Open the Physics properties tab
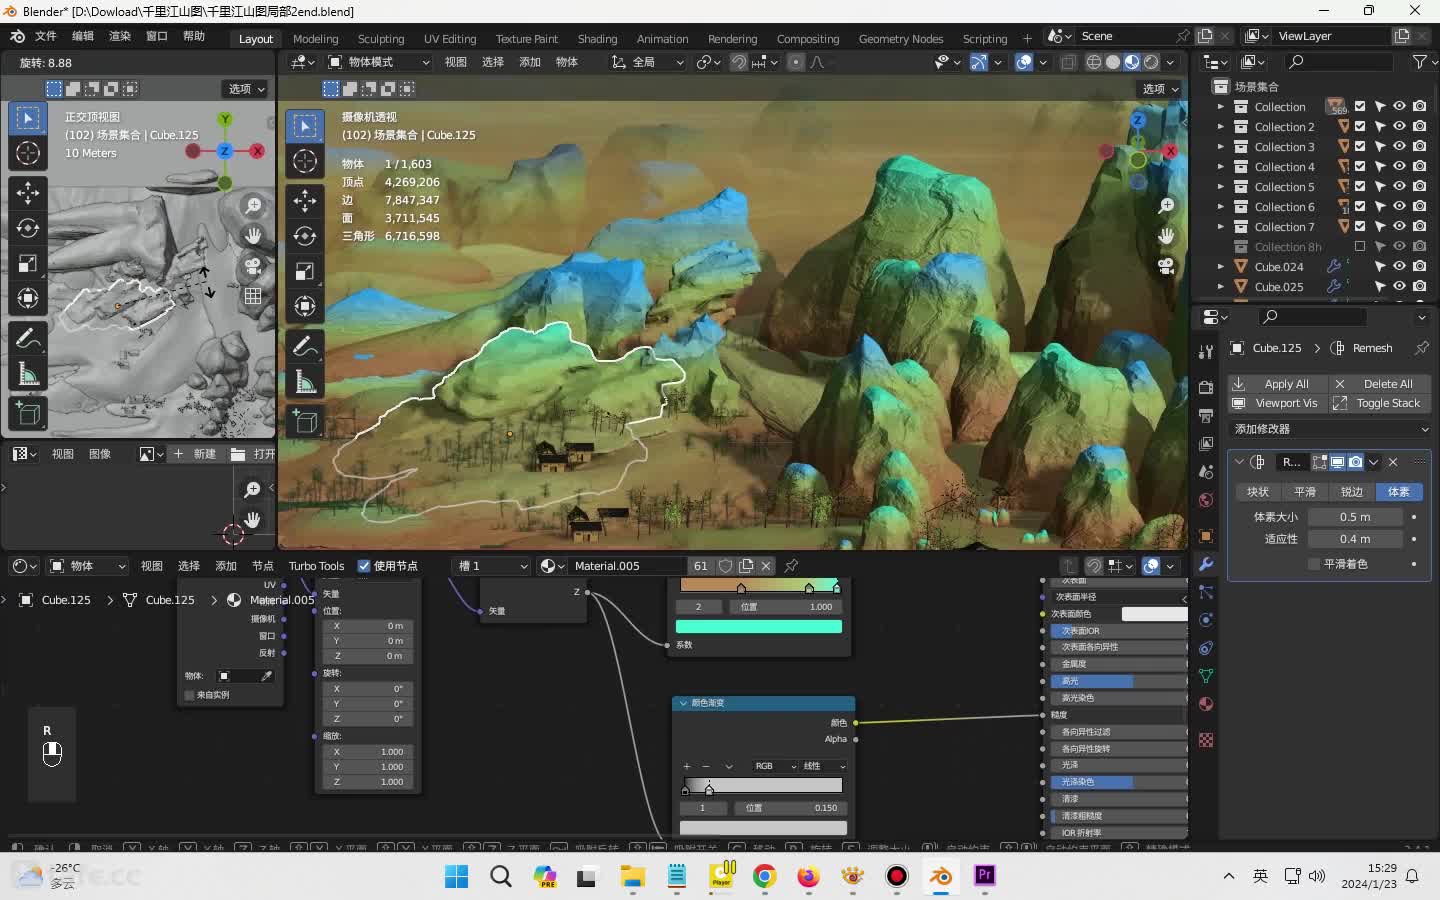 coord(1206,620)
